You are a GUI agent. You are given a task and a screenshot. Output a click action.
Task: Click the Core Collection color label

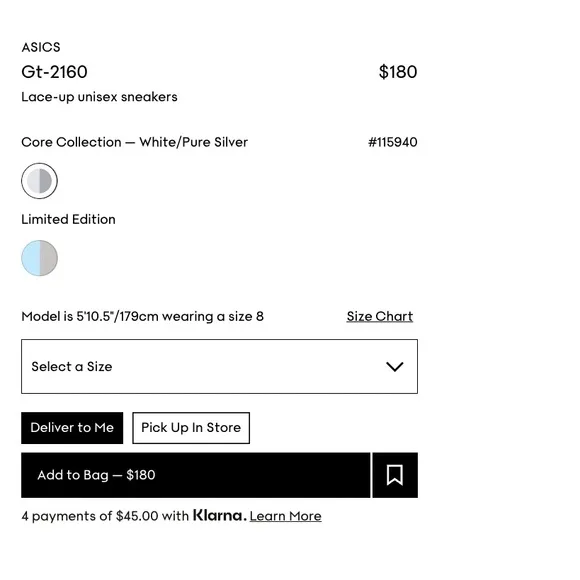tap(135, 142)
